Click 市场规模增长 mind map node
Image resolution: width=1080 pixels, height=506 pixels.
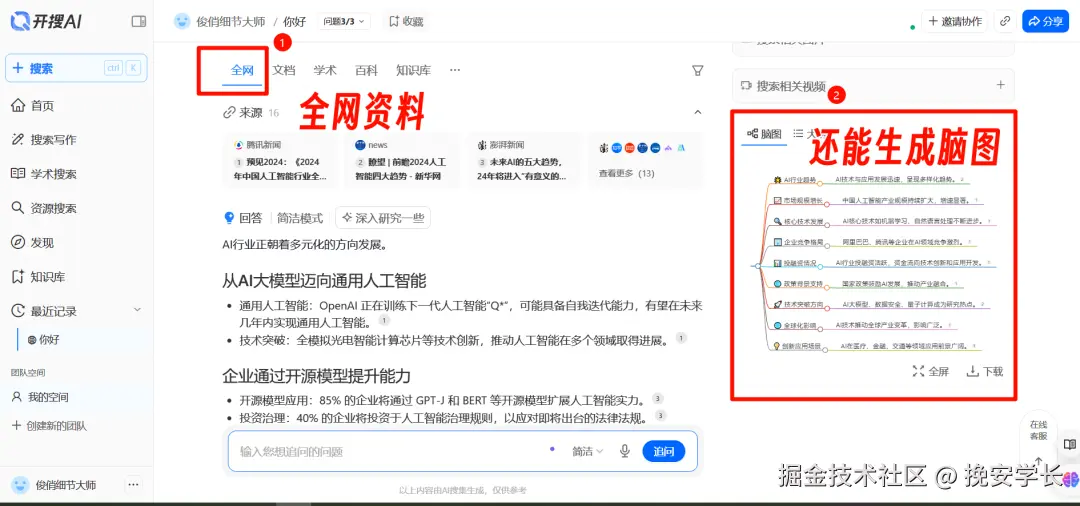[x=798, y=201]
